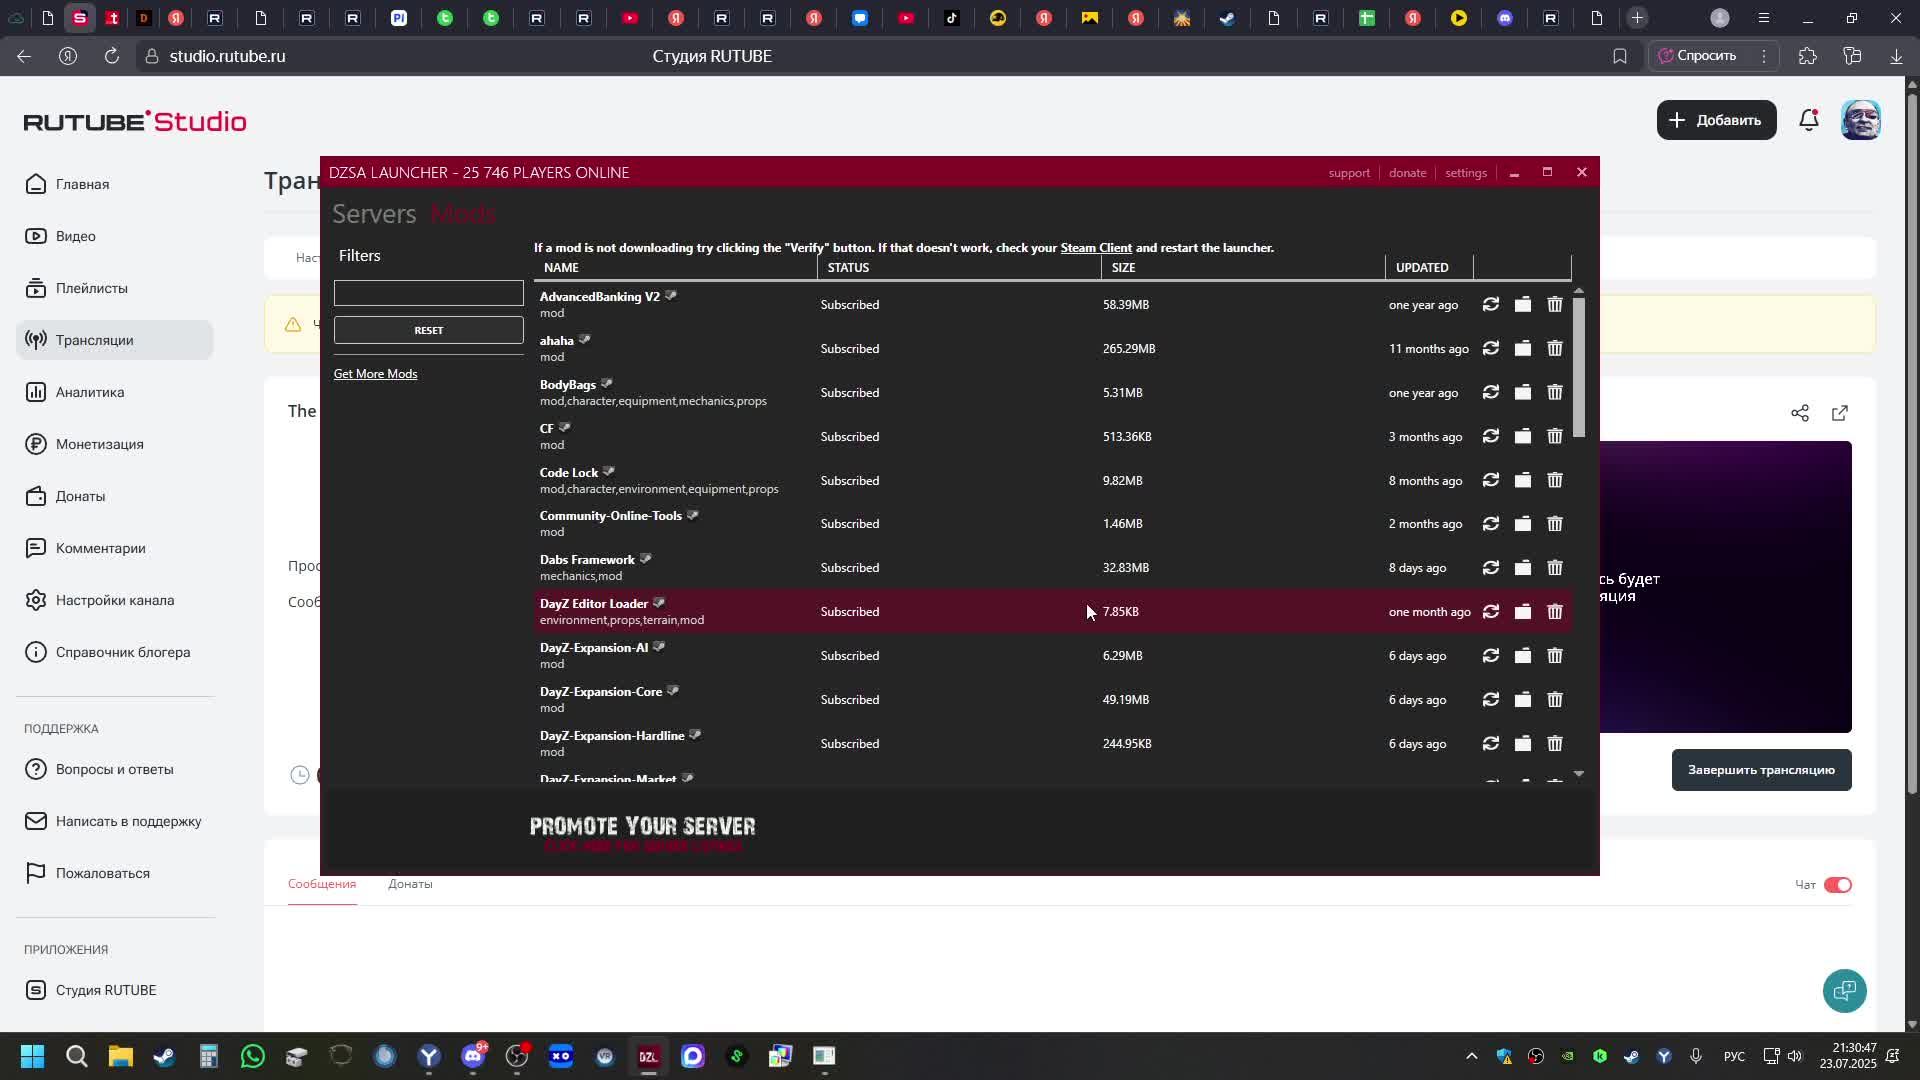Open the Steam Client link
The width and height of the screenshot is (1920, 1080).
pos(1096,248)
